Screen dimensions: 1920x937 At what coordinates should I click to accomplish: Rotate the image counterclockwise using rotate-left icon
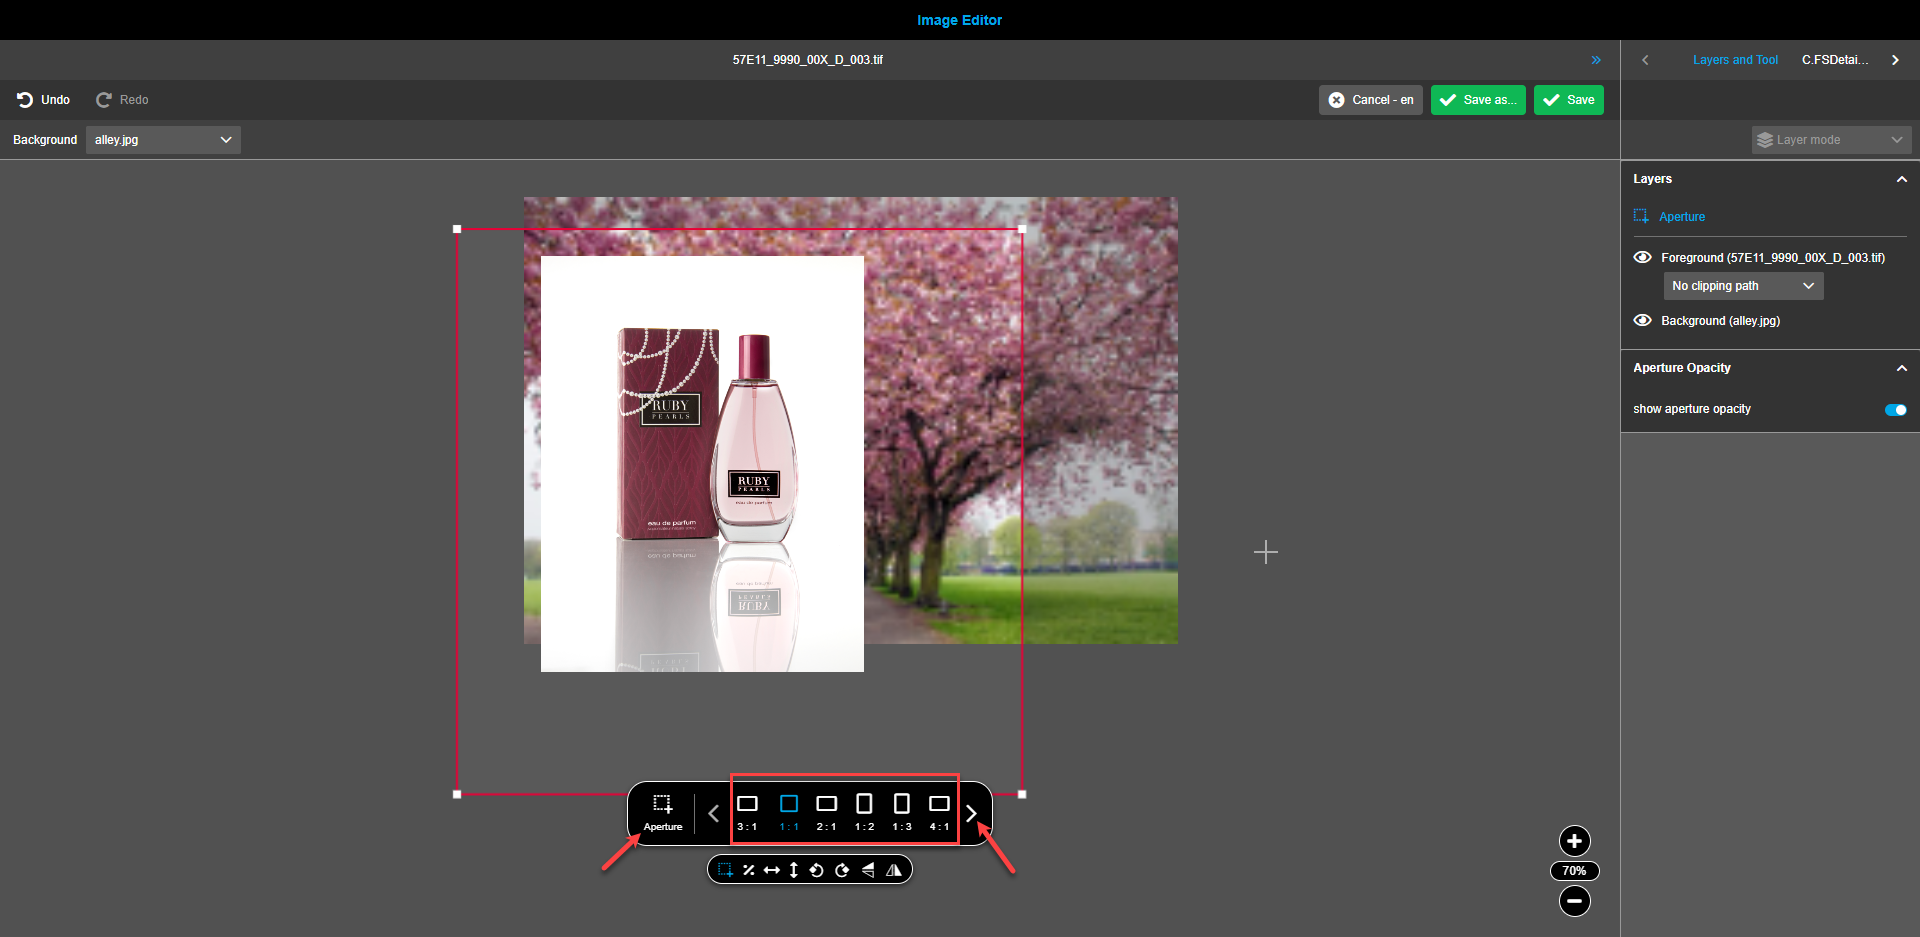[x=816, y=869]
